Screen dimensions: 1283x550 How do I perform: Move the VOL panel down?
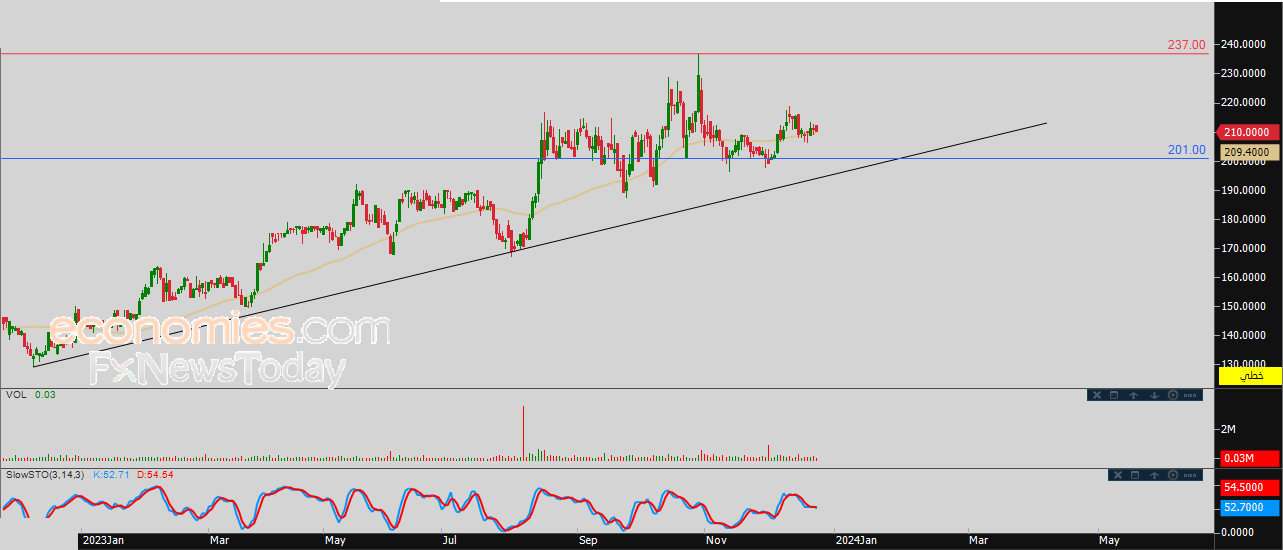1154,395
